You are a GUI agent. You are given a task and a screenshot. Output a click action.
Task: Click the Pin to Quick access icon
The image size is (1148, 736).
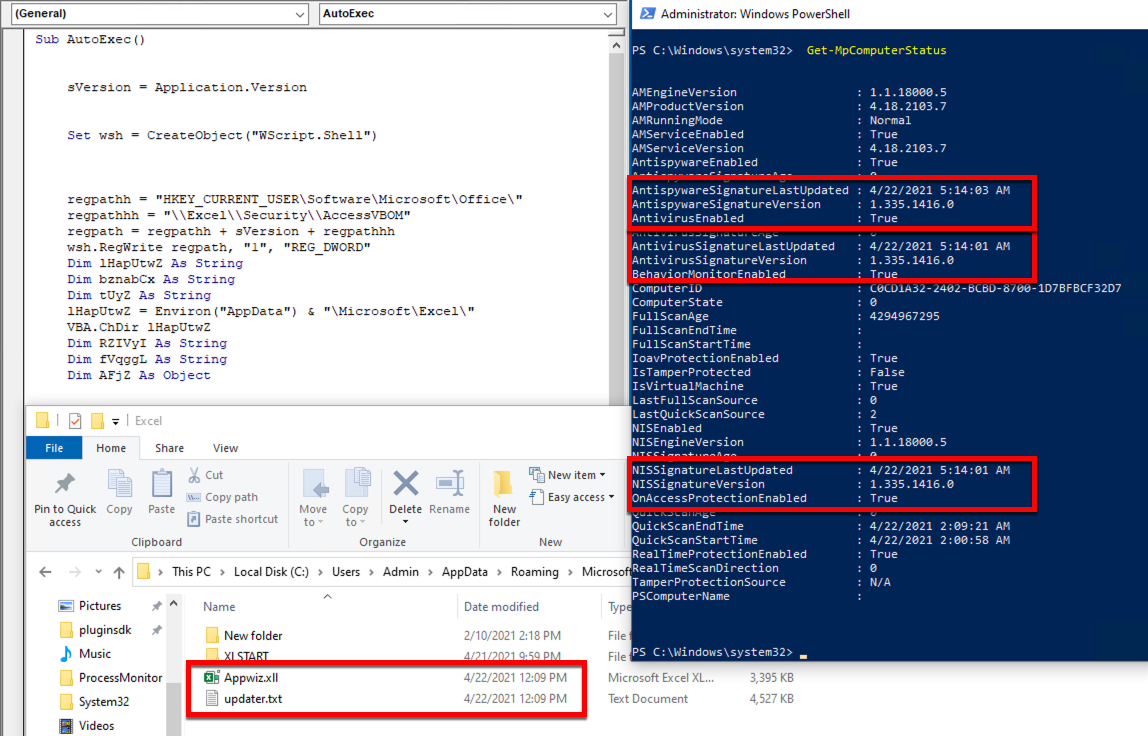pos(65,487)
